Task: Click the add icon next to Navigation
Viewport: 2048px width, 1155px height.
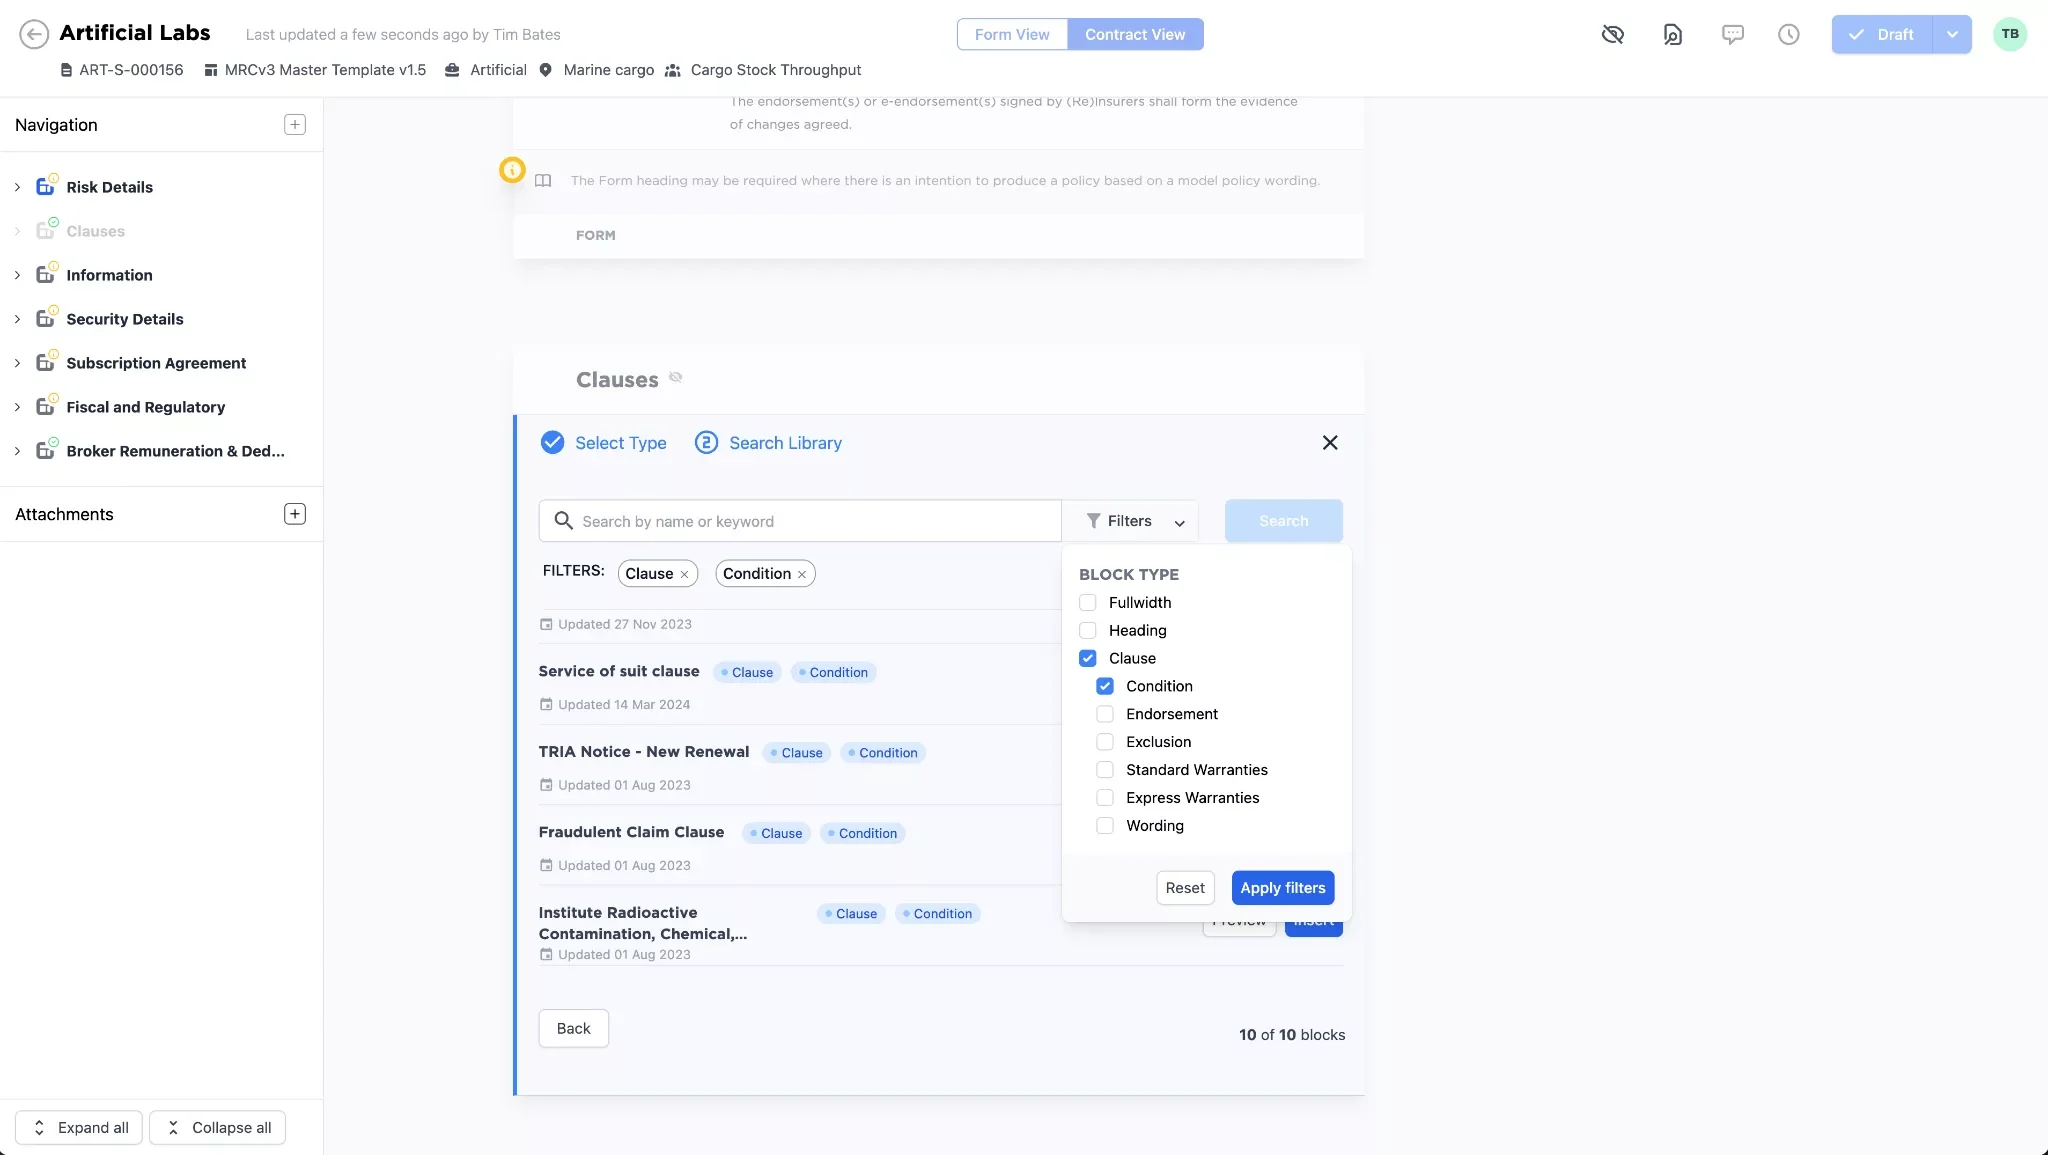Action: click(294, 125)
